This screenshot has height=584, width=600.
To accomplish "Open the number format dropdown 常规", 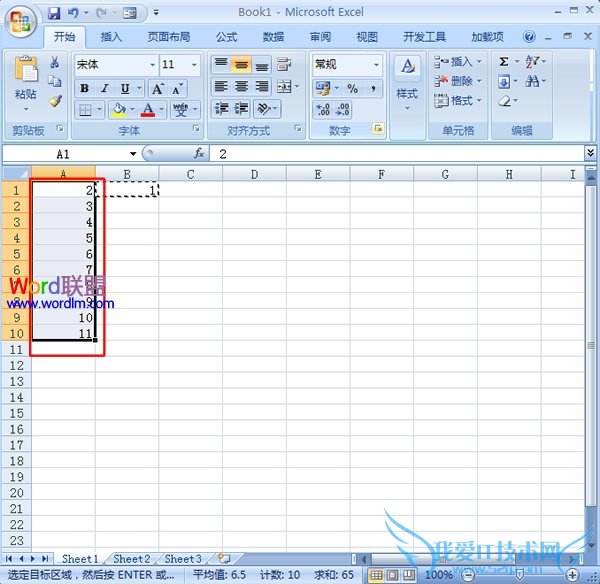I will pyautogui.click(x=377, y=65).
